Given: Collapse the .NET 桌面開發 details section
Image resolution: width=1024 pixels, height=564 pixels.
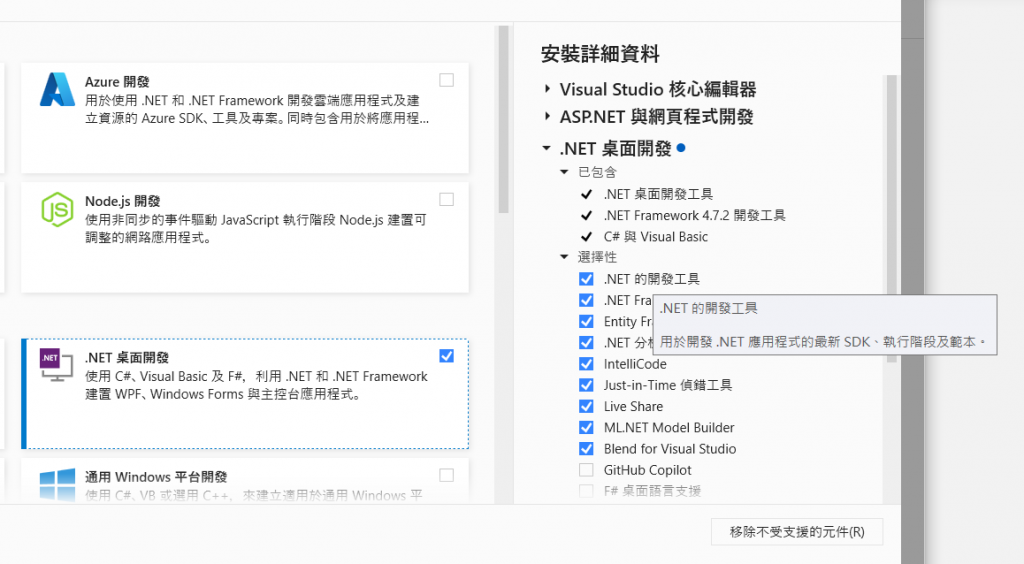Looking at the screenshot, I should click(x=547, y=148).
